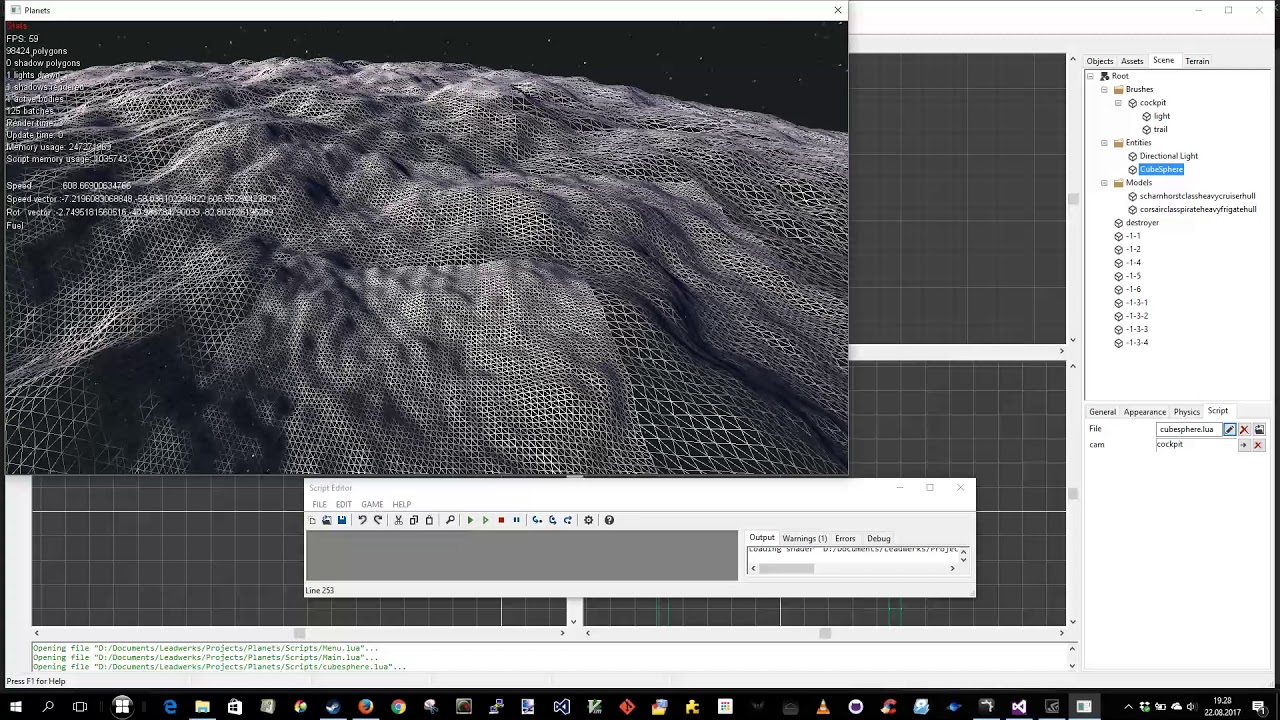The image size is (1280, 720).
Task: Click the cam value field
Action: pyautogui.click(x=1196, y=445)
